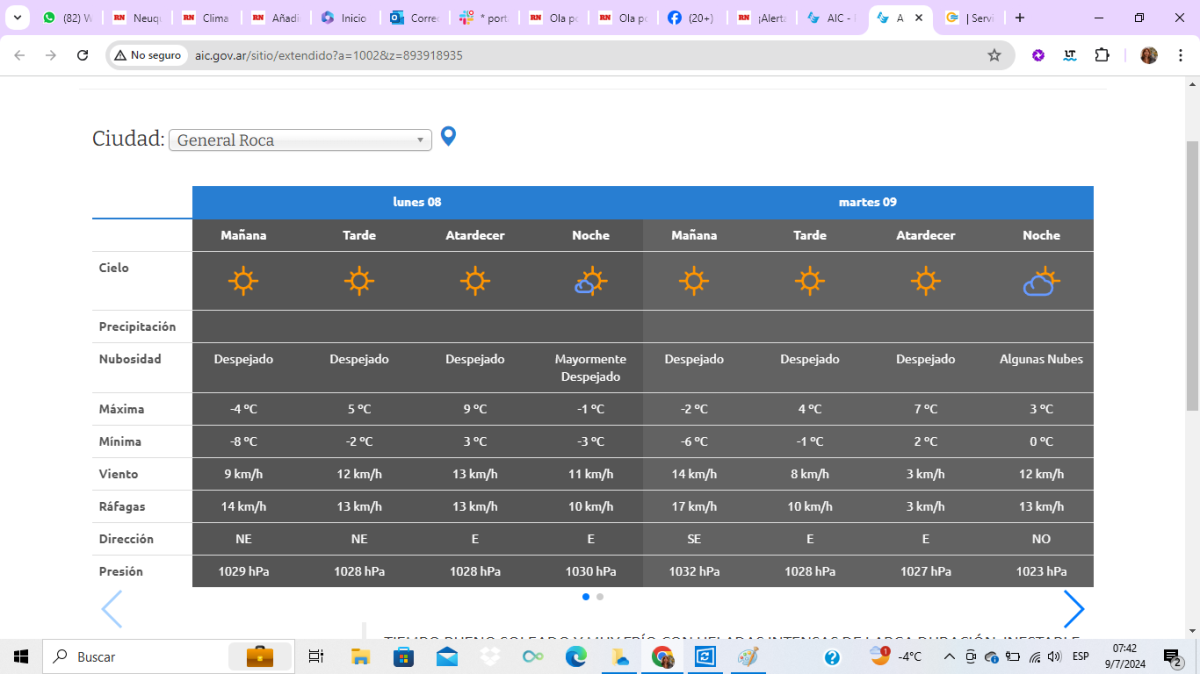Open the Chrome profile avatar
Image resolution: width=1200 pixels, height=674 pixels.
(x=1149, y=55)
